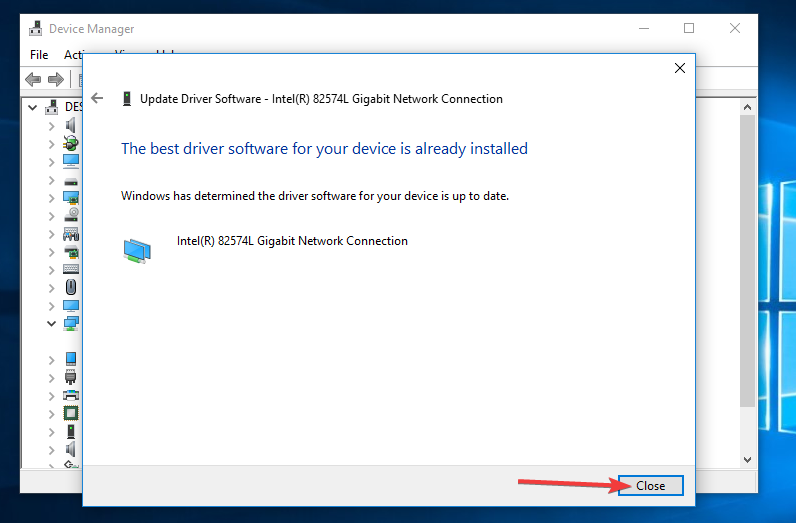Click the 'already installed' heading text
The image size is (796, 523).
324,149
